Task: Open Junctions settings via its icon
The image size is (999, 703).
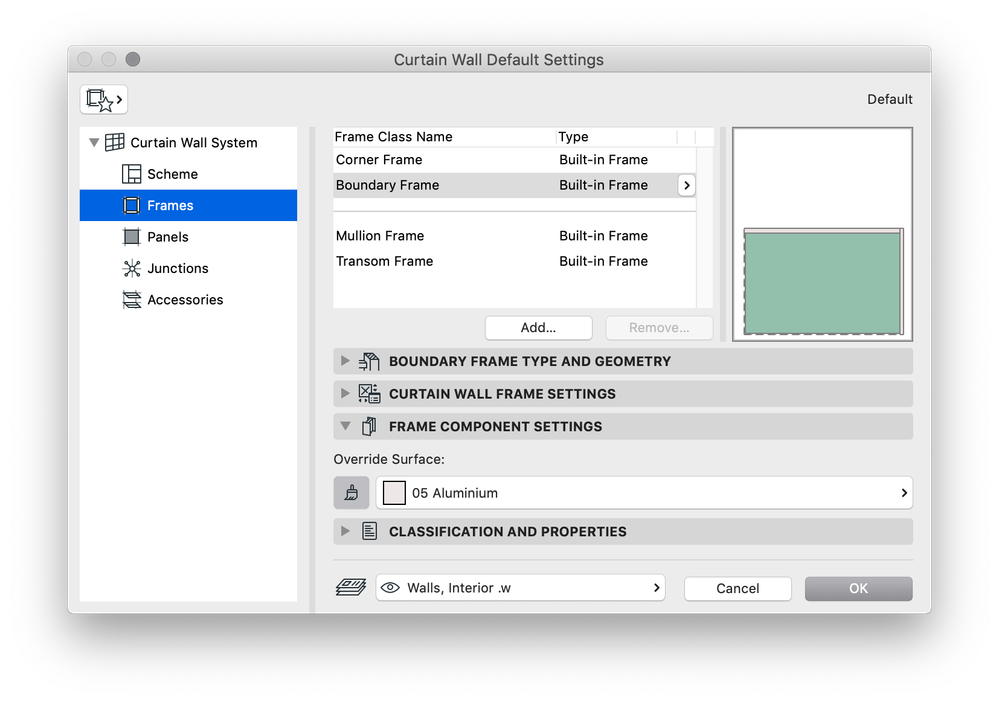Action: 132,268
